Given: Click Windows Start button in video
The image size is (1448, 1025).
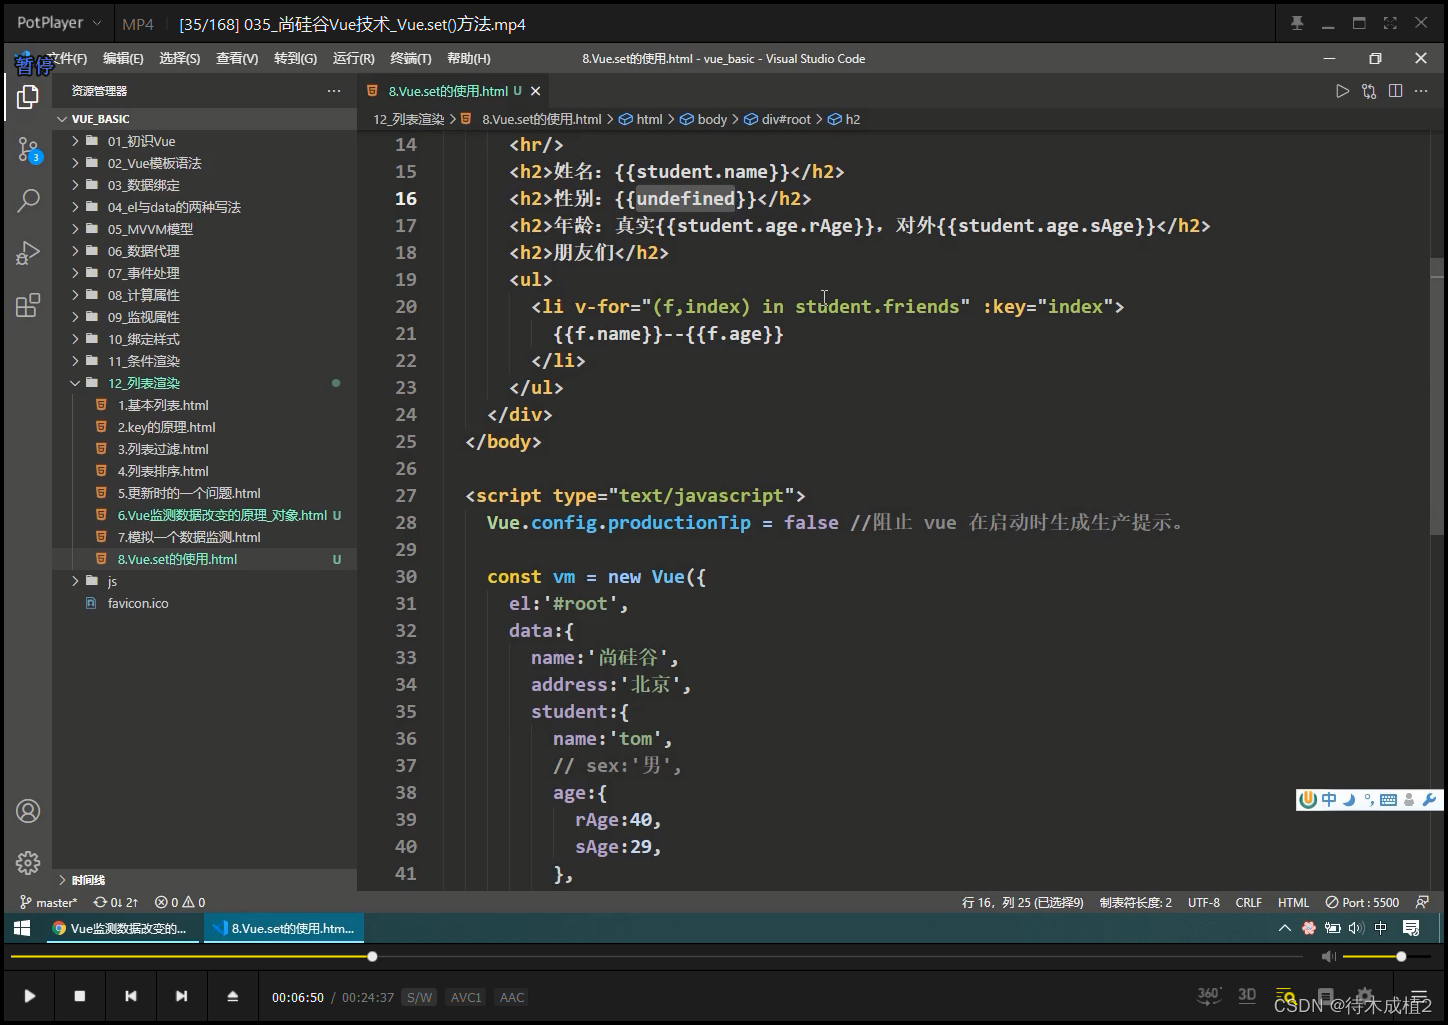Looking at the screenshot, I should pyautogui.click(x=22, y=928).
